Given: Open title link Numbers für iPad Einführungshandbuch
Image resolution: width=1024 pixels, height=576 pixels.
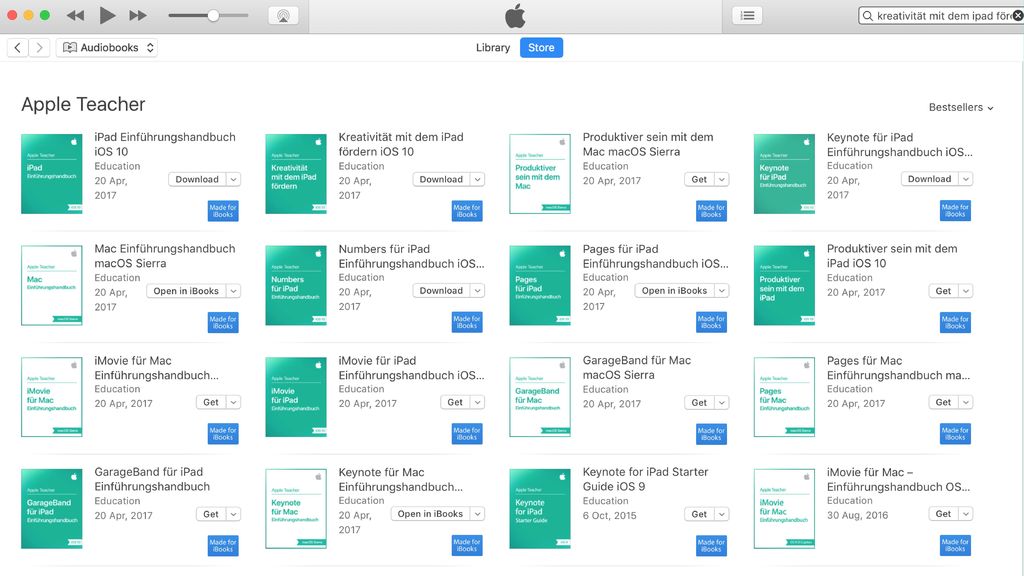Looking at the screenshot, I should click(x=411, y=256).
